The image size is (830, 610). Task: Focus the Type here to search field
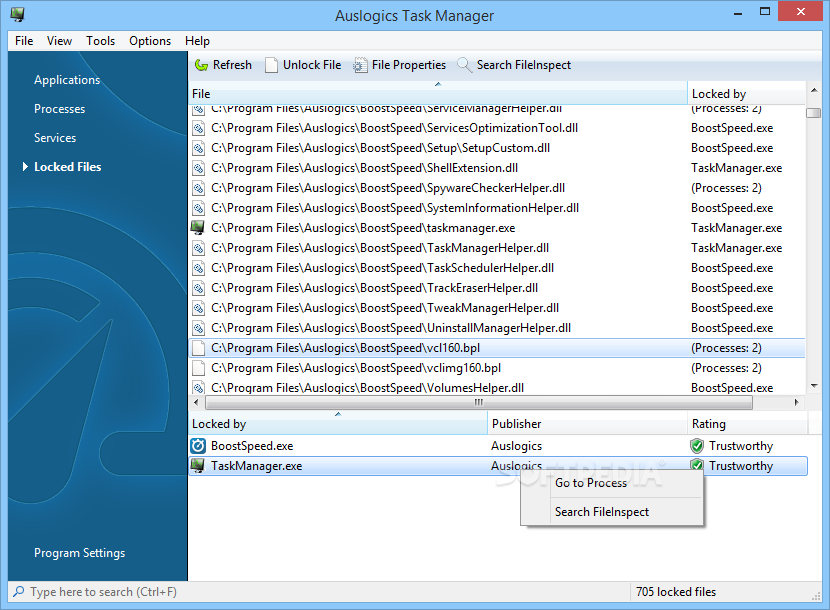click(x=318, y=591)
